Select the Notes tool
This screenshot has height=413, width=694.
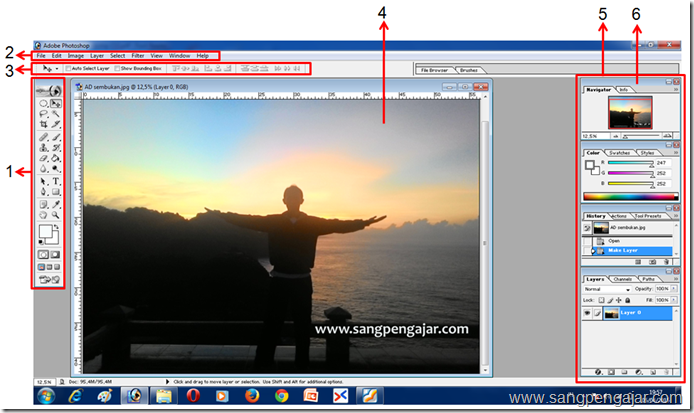(44, 205)
